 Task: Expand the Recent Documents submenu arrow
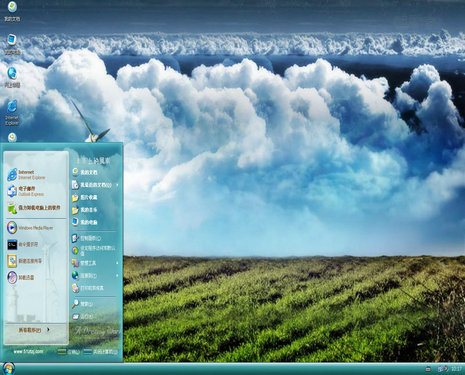pyautogui.click(x=117, y=185)
